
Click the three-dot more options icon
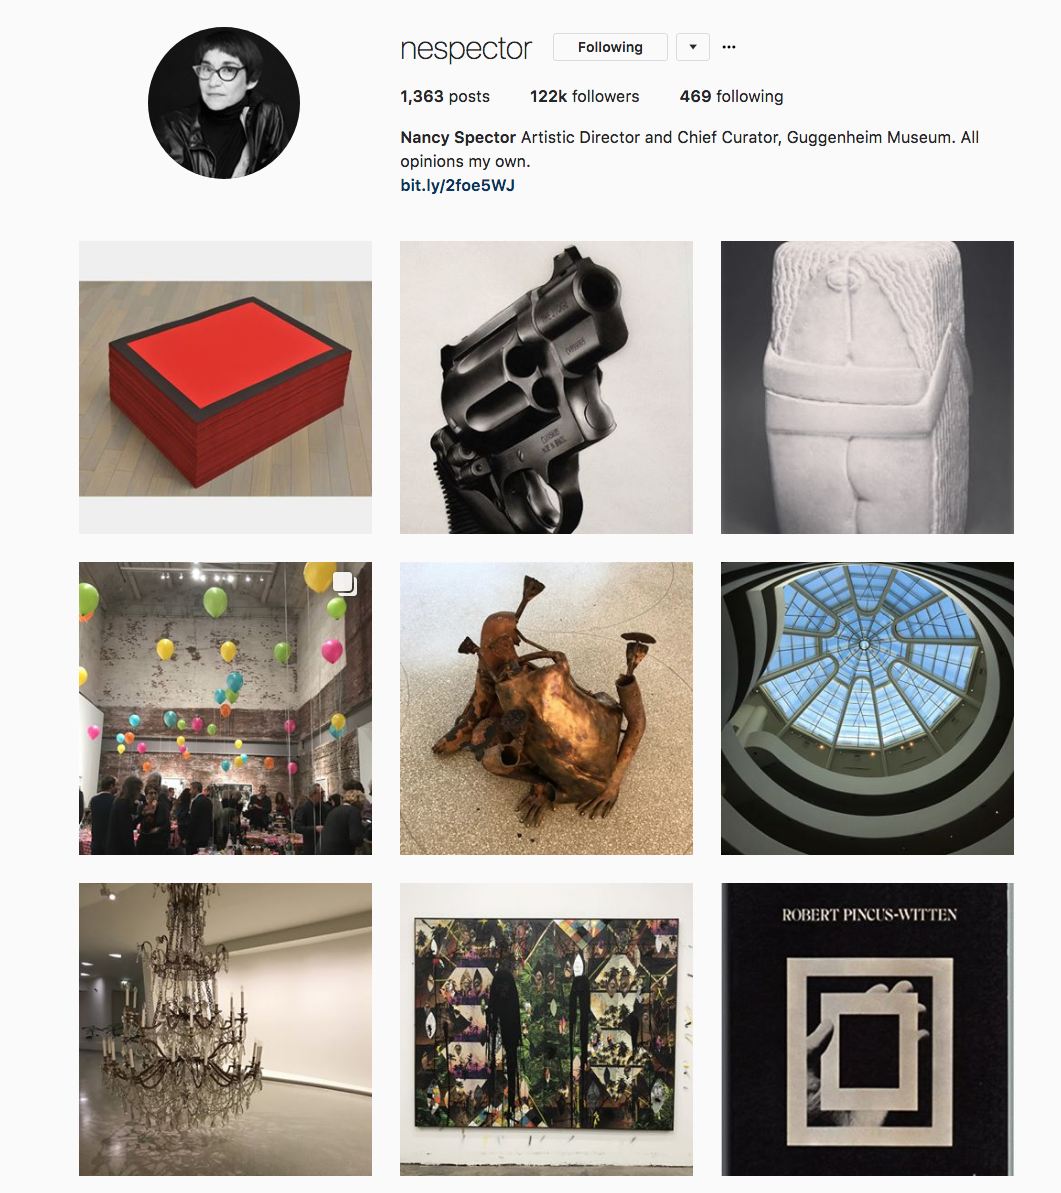729,47
